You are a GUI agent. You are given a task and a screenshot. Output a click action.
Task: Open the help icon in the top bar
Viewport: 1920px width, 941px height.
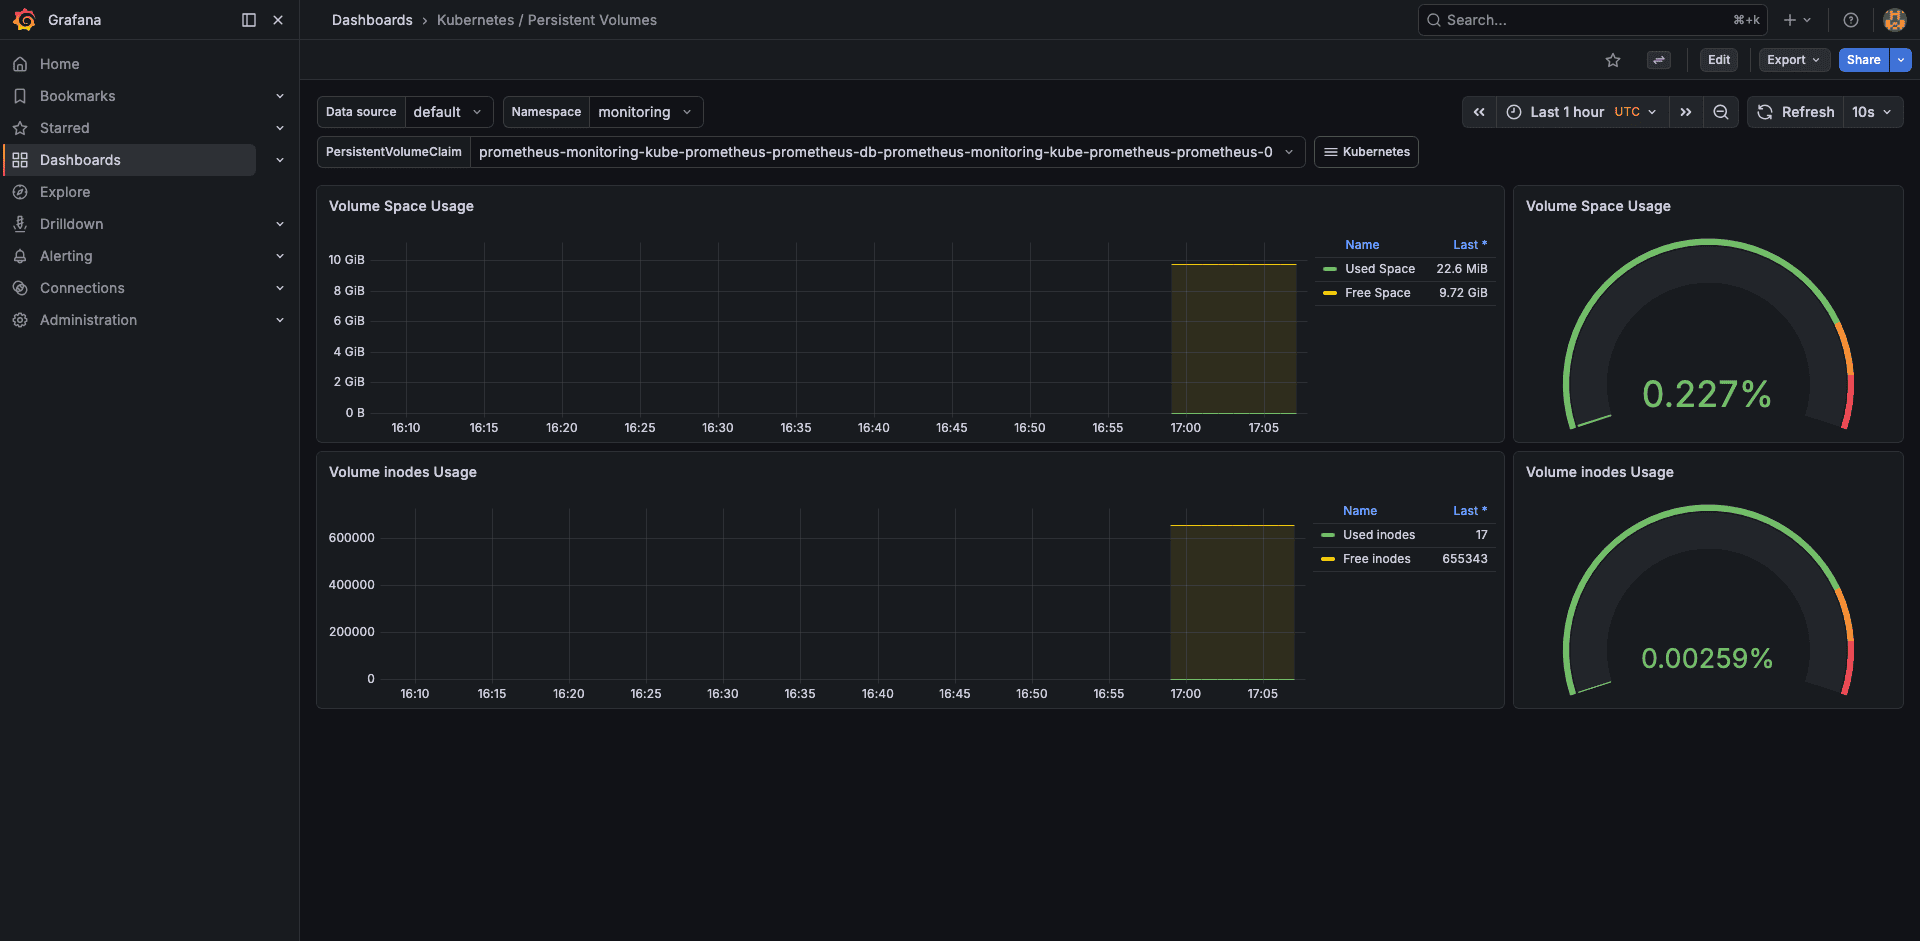coord(1850,19)
